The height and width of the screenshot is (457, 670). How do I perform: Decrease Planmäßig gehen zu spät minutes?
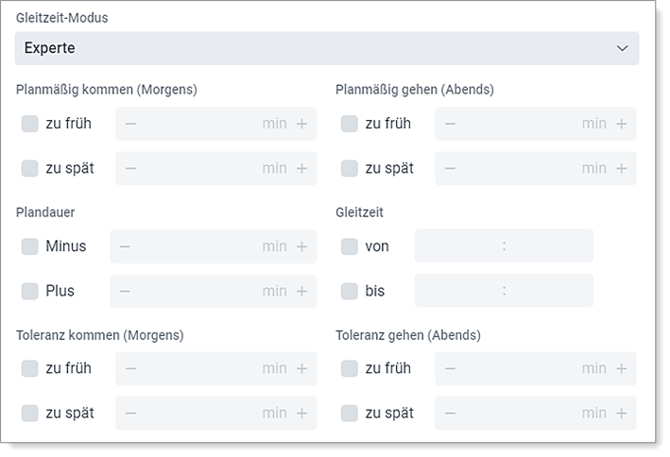click(450, 168)
